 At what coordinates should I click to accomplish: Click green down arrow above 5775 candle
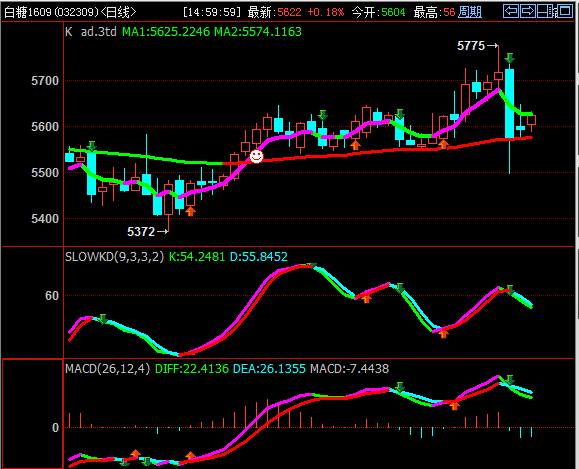(x=510, y=58)
